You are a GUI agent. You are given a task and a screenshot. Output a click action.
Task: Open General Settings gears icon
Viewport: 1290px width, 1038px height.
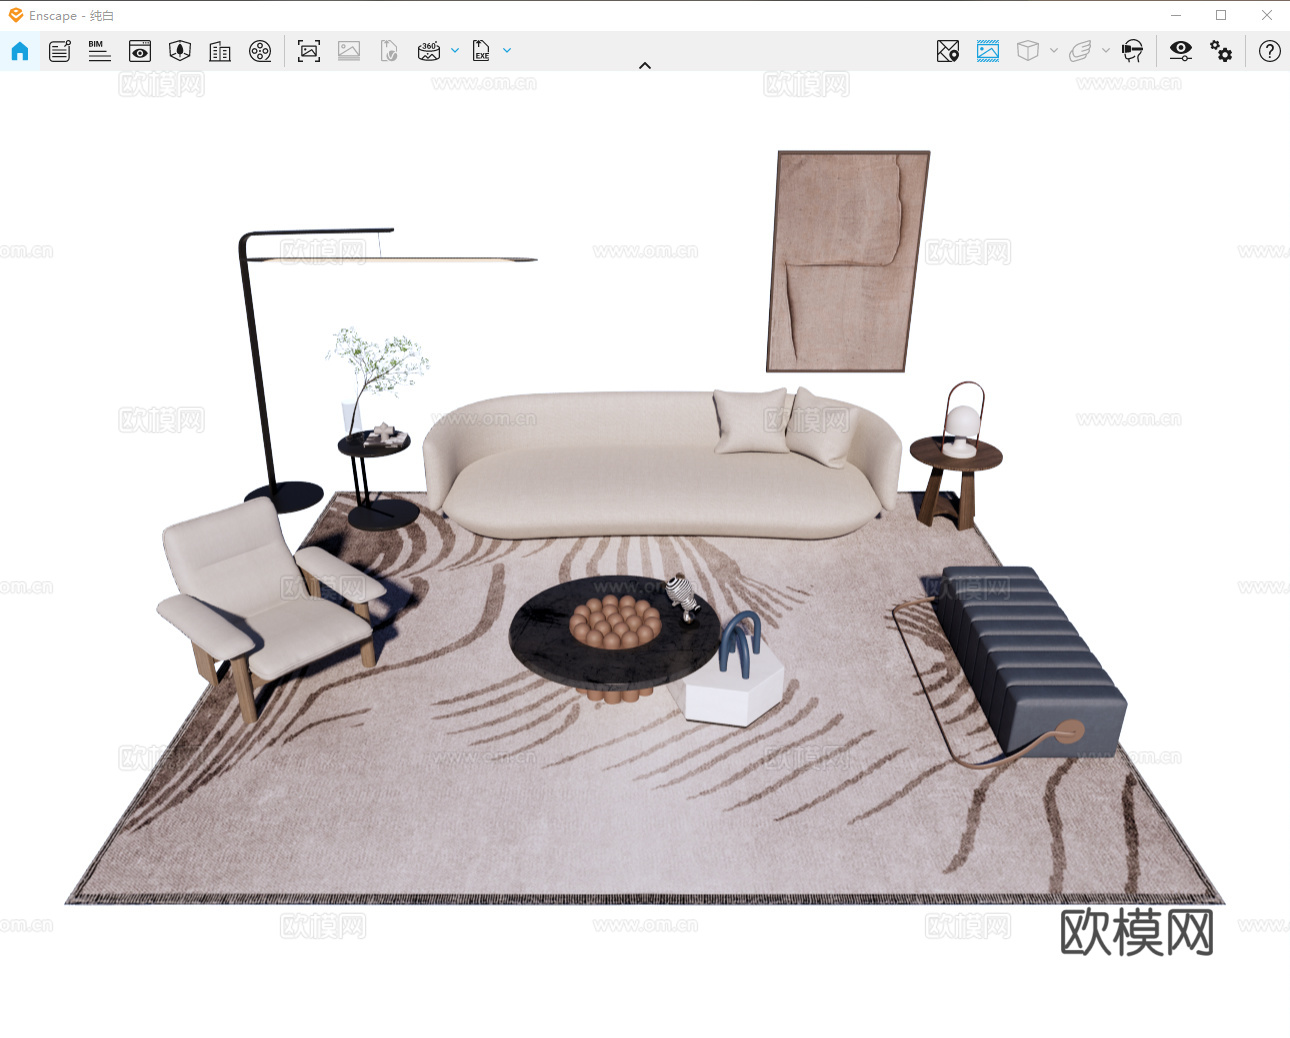point(1221,51)
